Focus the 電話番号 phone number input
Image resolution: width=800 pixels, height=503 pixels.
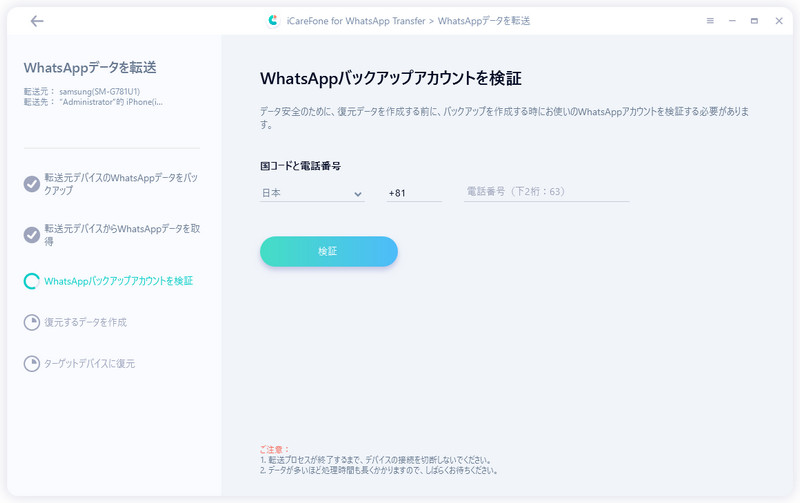pyautogui.click(x=546, y=192)
